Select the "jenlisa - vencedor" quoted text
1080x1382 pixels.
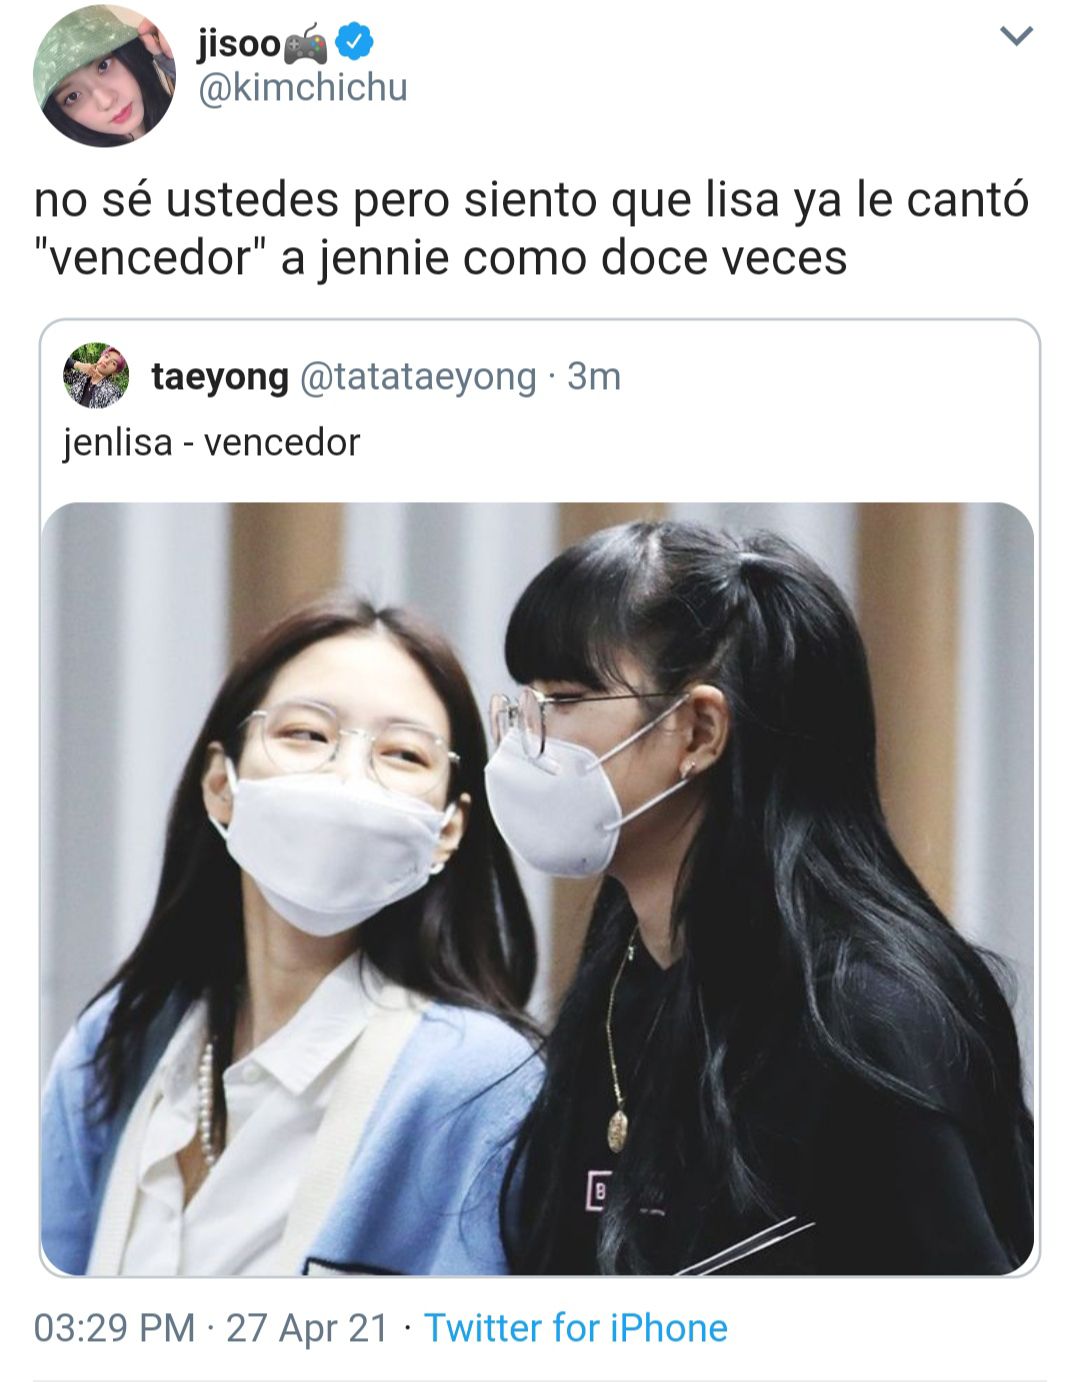211,441
